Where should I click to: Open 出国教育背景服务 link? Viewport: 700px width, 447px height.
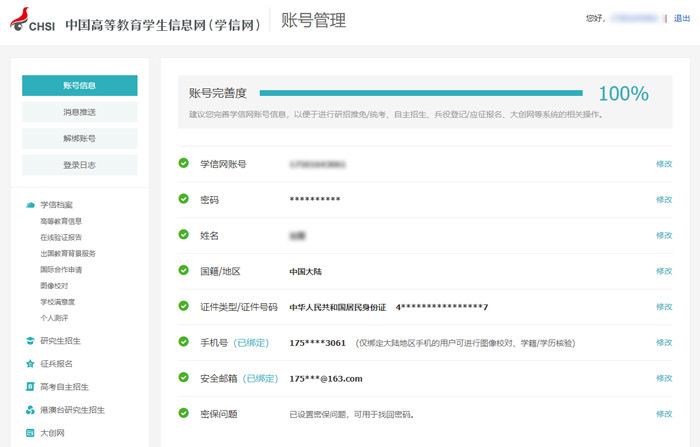tap(68, 253)
